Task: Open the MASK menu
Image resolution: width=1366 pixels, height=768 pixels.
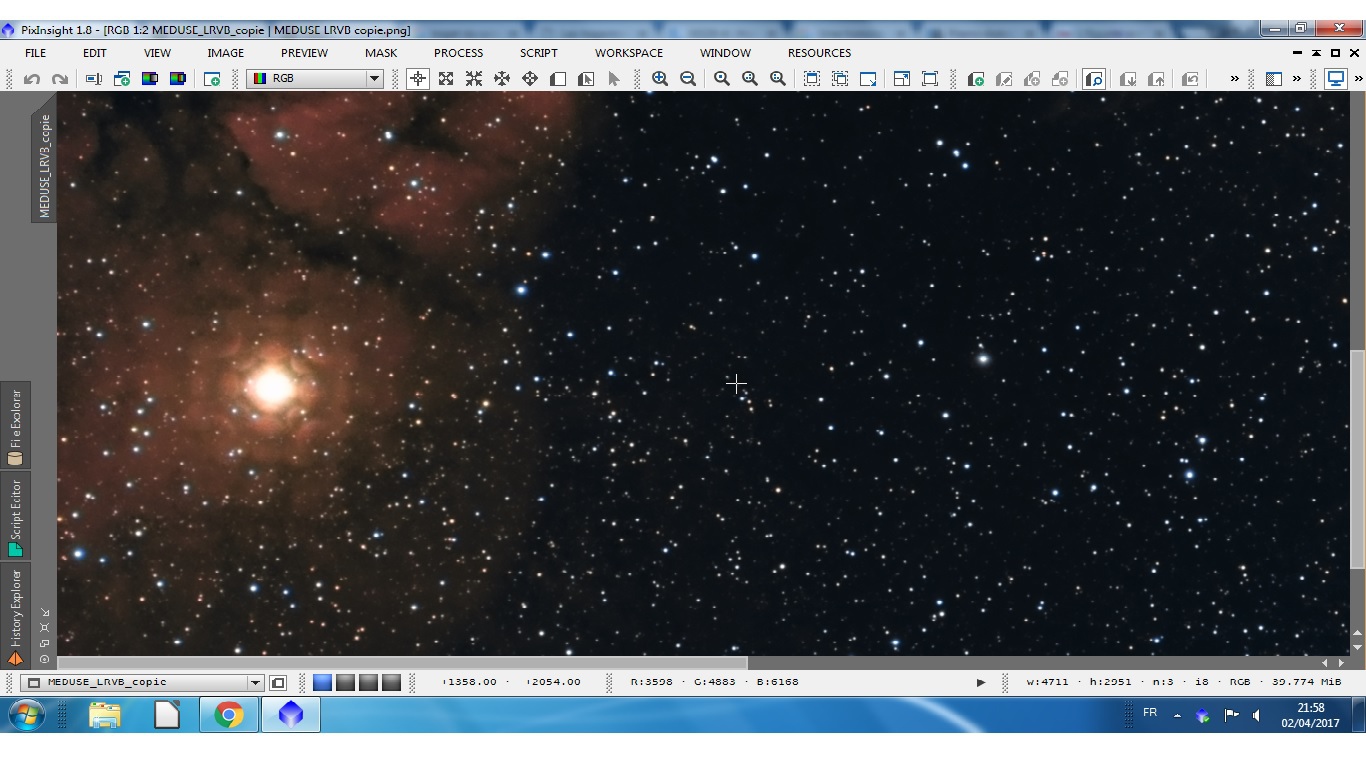Action: [x=381, y=53]
